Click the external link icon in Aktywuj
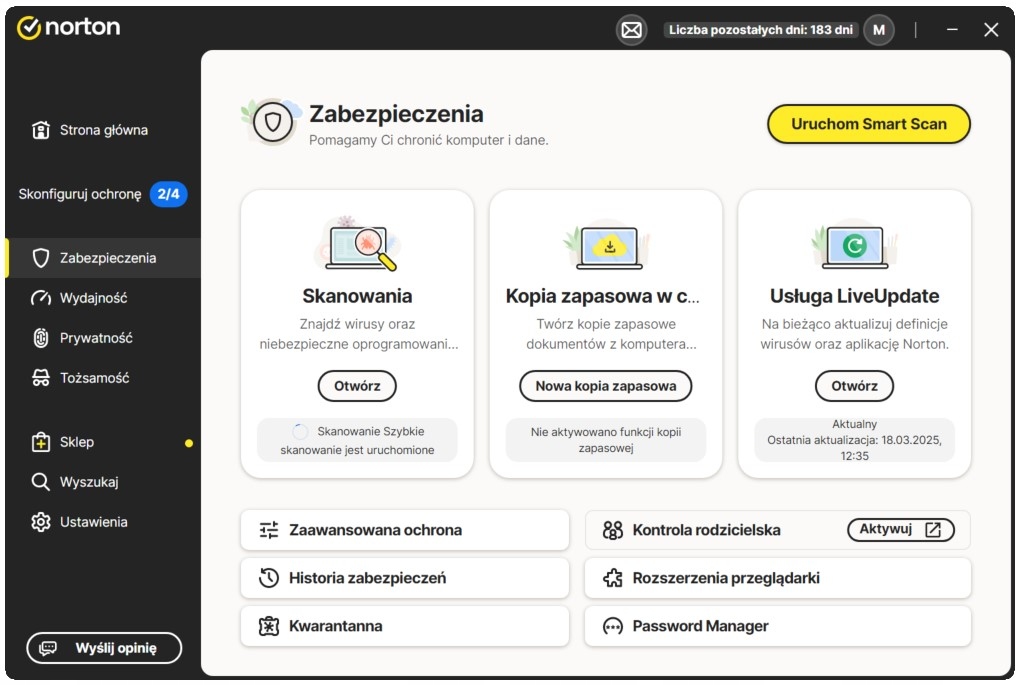This screenshot has width=1020, height=685. click(933, 530)
